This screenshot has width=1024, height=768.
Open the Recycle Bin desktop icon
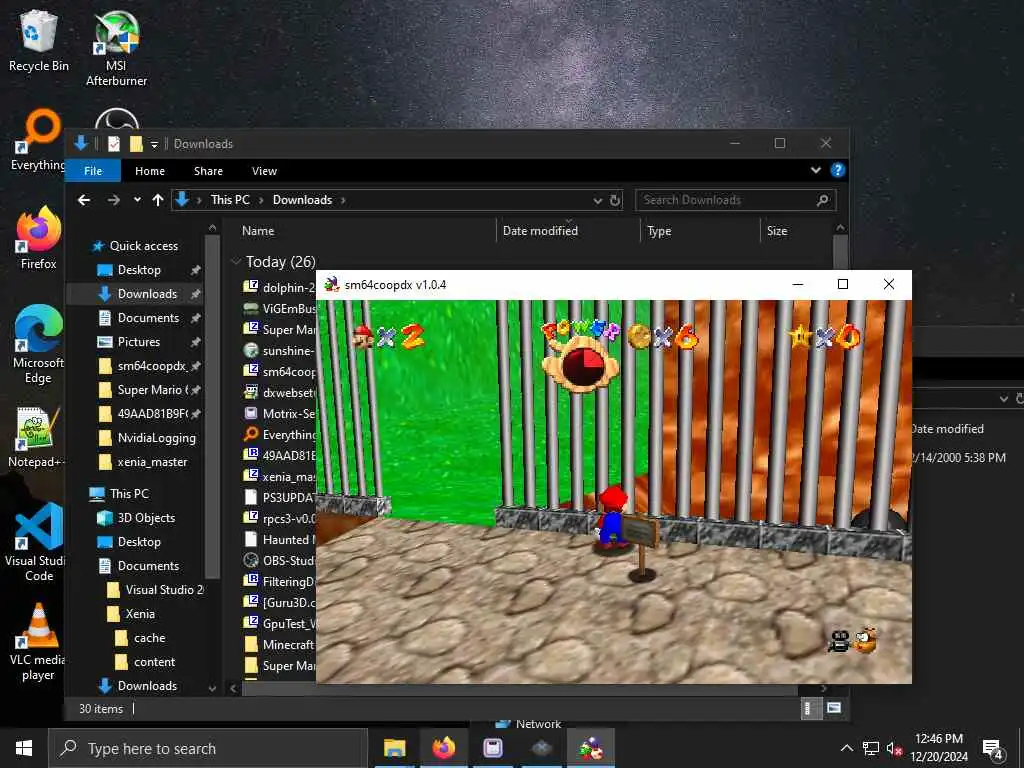[38, 42]
